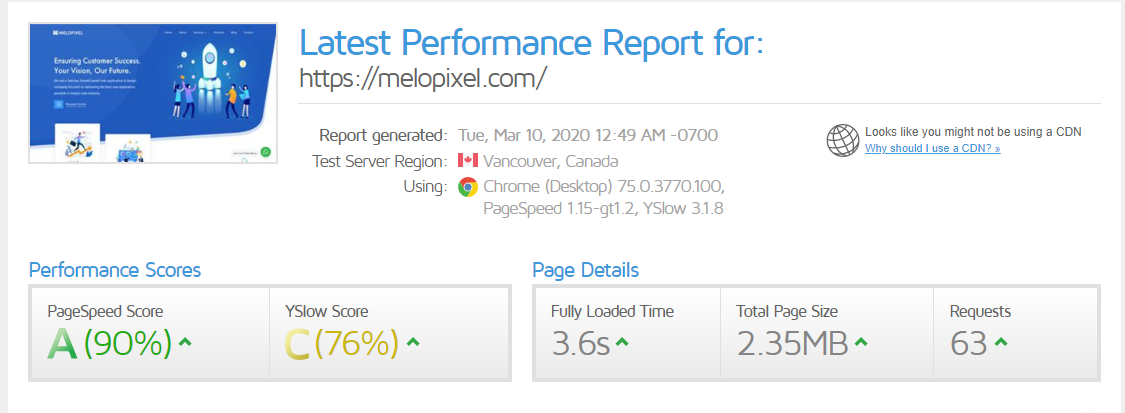This screenshot has width=1125, height=413.
Task: Click the Fully Loaded Time value 3.6s
Action: click(581, 343)
